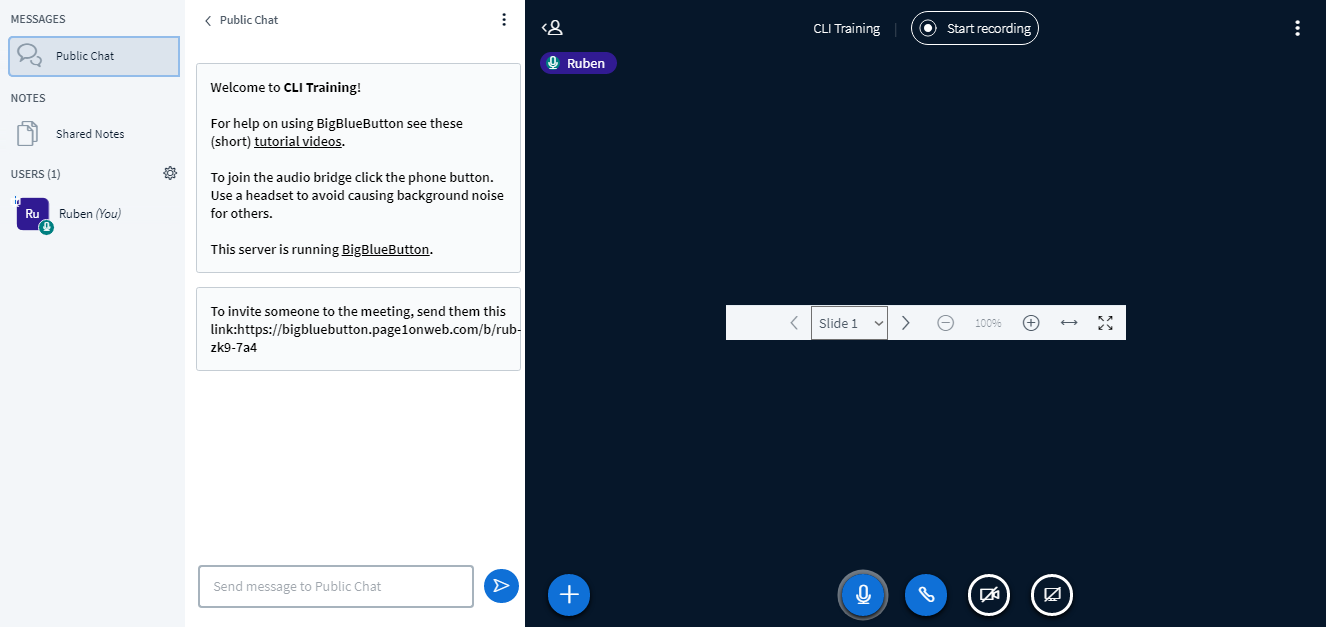The height and width of the screenshot is (627, 1326).
Task: Click Start recording button
Action: pyautogui.click(x=975, y=28)
